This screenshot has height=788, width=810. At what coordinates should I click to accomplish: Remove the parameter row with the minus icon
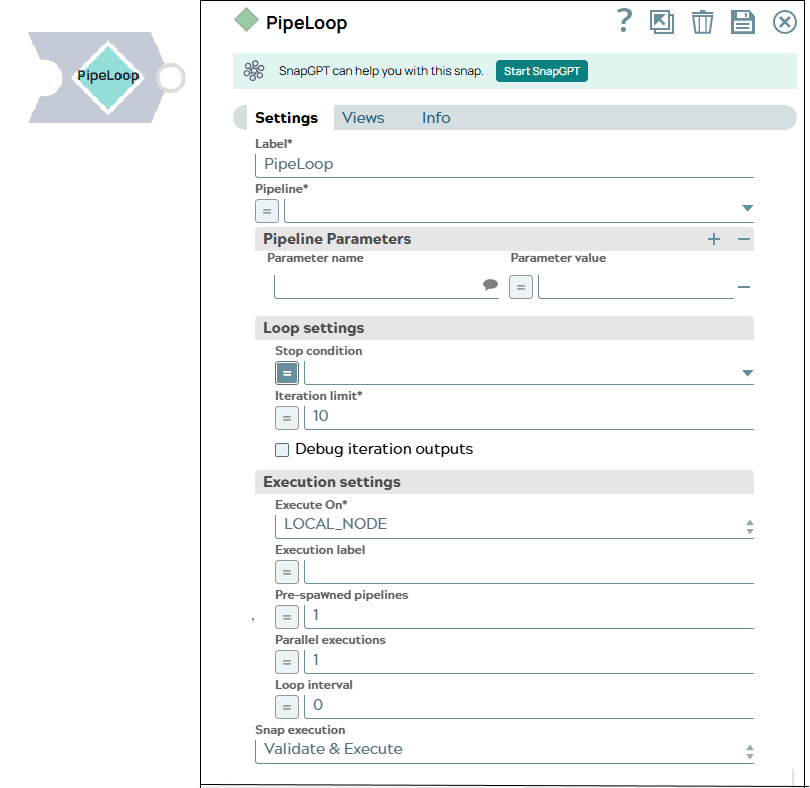click(743, 287)
